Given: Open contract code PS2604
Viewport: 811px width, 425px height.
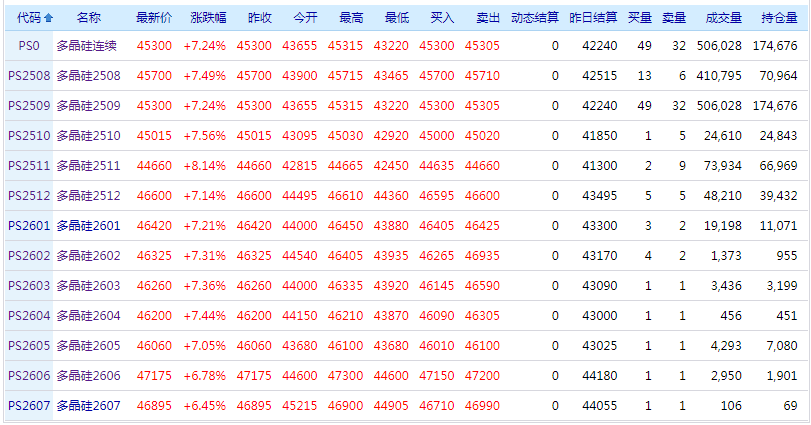Looking at the screenshot, I should pos(29,315).
